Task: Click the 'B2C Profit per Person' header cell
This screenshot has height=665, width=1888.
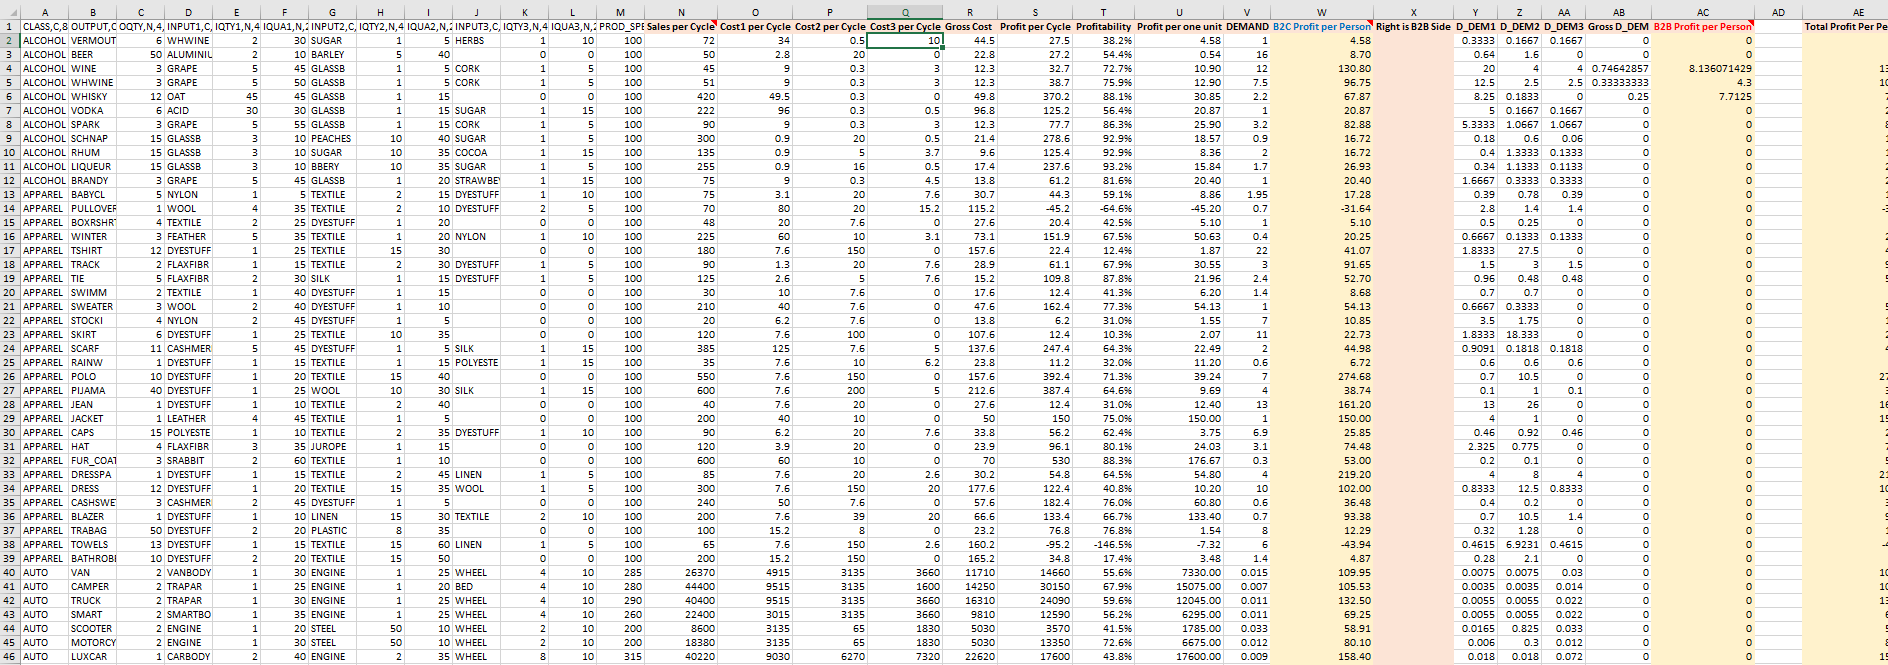Action: (1321, 27)
